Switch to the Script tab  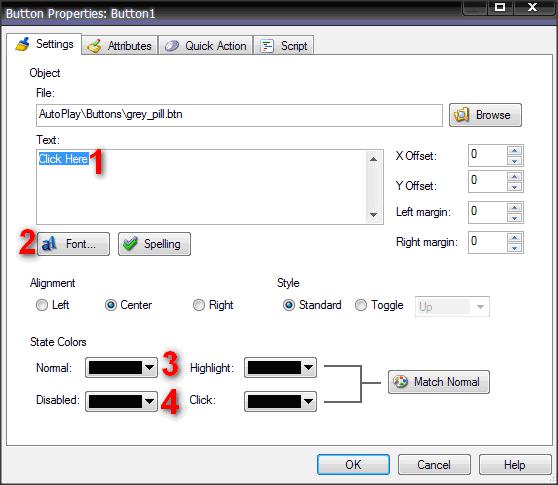284,46
